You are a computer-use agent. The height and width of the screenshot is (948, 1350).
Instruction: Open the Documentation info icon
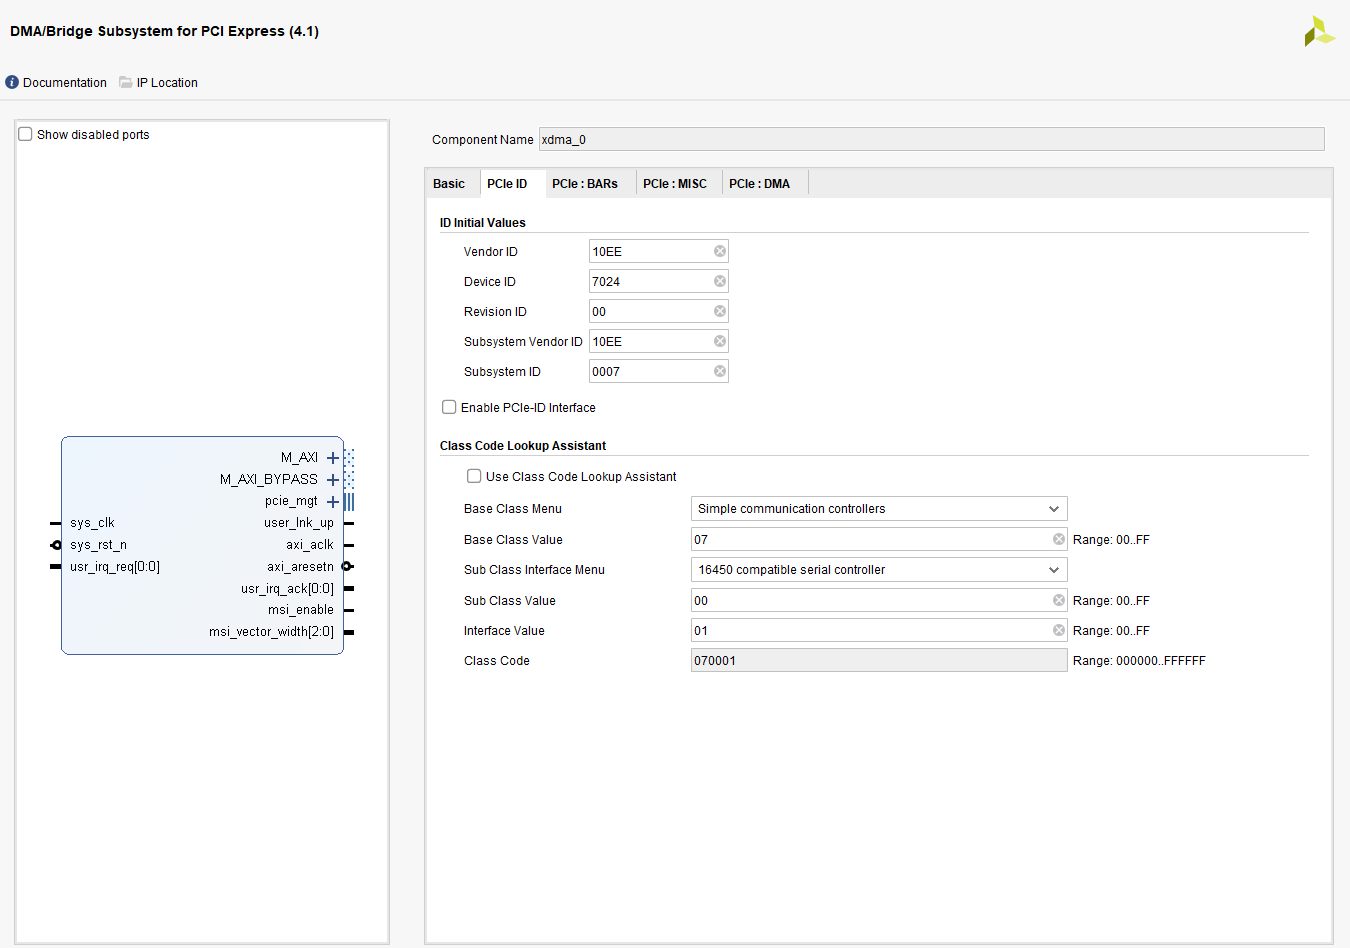pos(12,82)
